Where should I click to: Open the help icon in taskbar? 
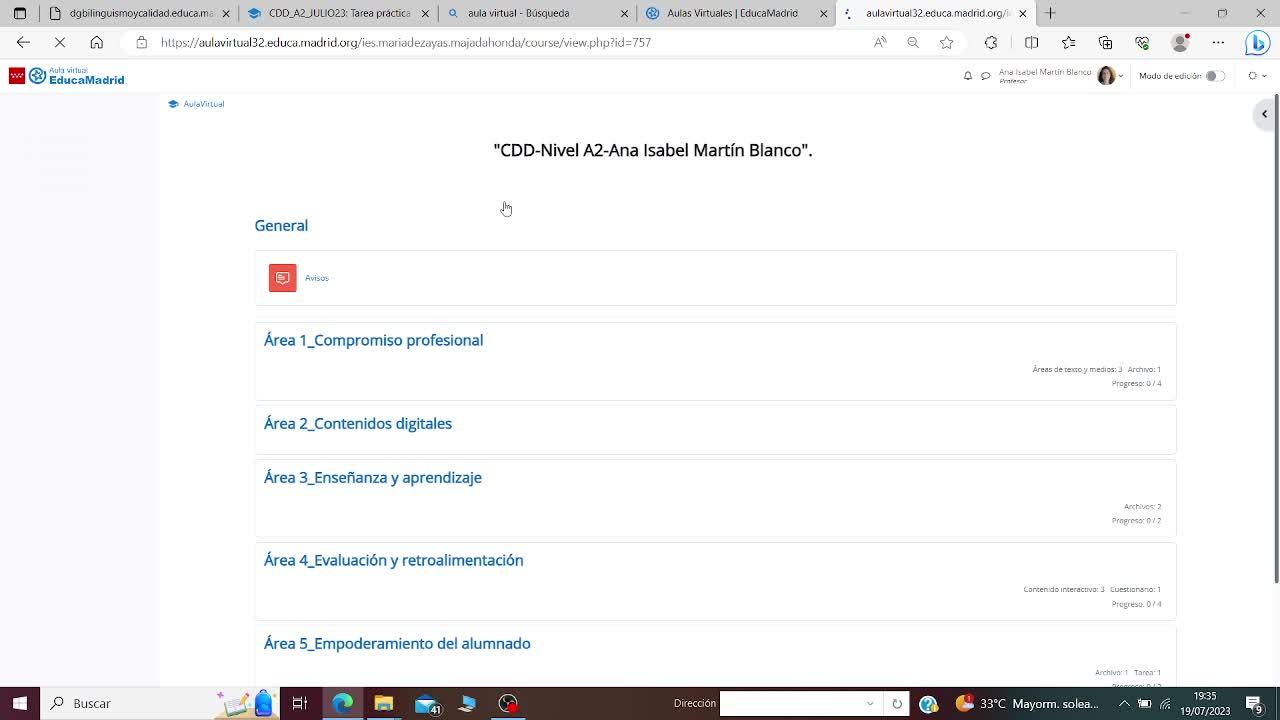tap(928, 703)
